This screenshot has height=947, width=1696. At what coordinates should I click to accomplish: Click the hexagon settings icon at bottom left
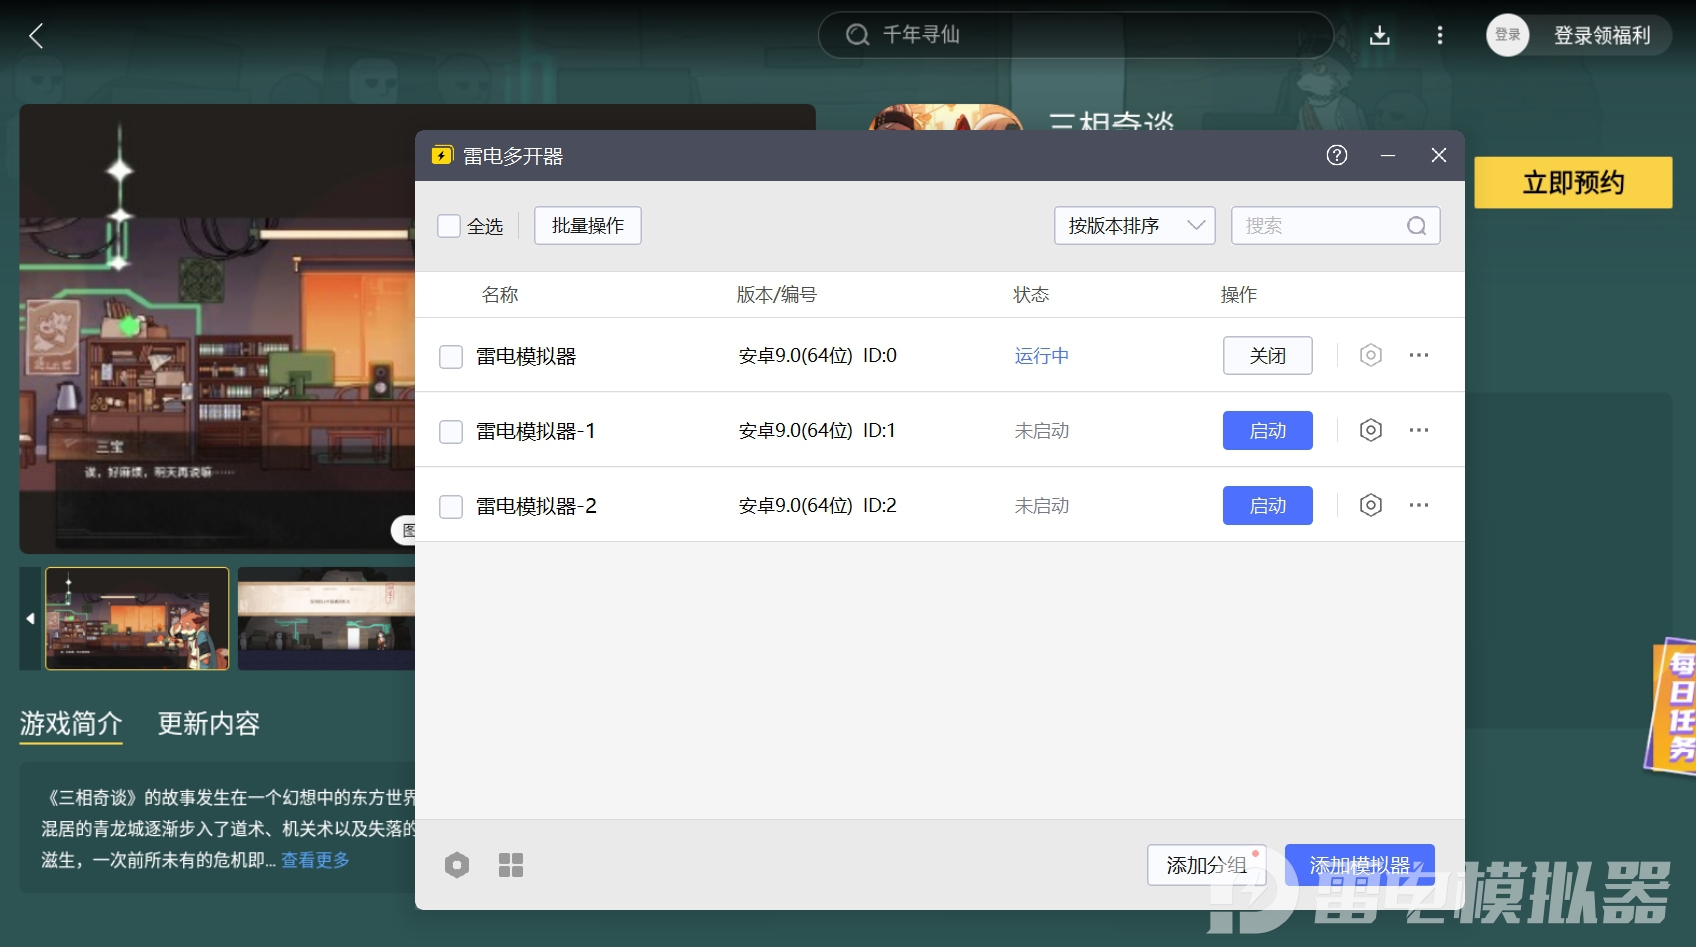[x=457, y=864]
